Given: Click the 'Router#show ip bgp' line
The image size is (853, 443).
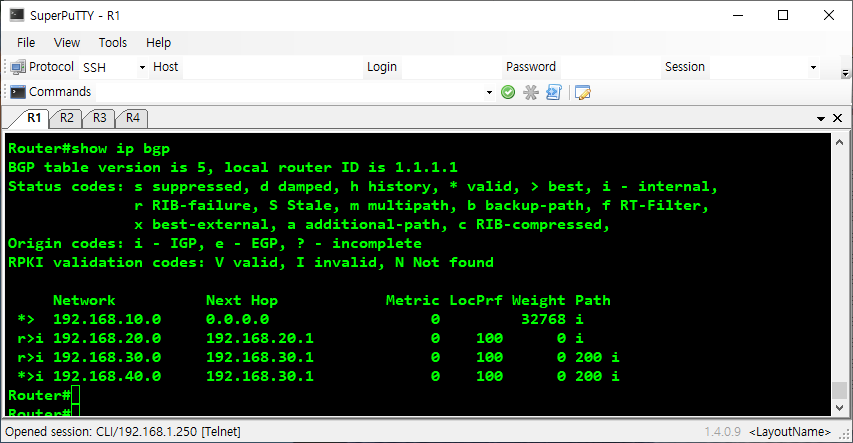Looking at the screenshot, I should [89, 149].
